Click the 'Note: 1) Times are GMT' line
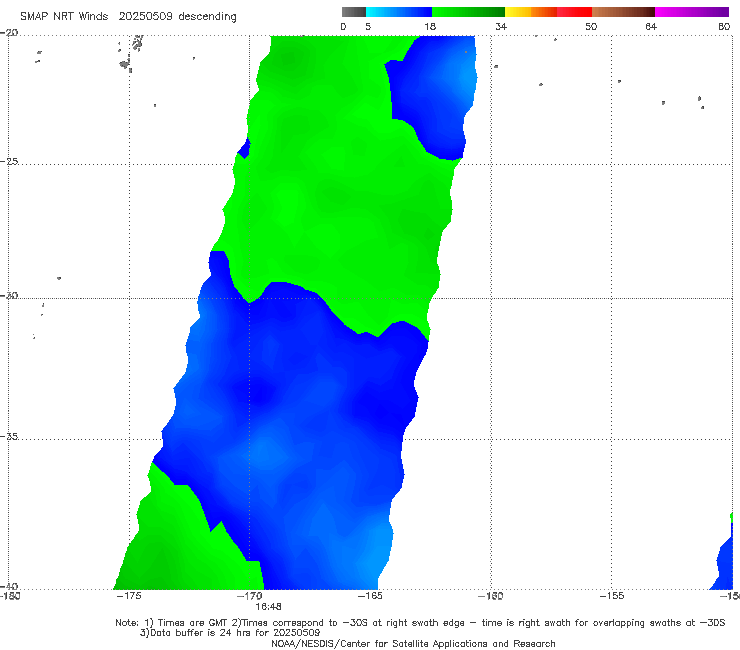Viewport: 740px width, 650px height. [x=420, y=623]
